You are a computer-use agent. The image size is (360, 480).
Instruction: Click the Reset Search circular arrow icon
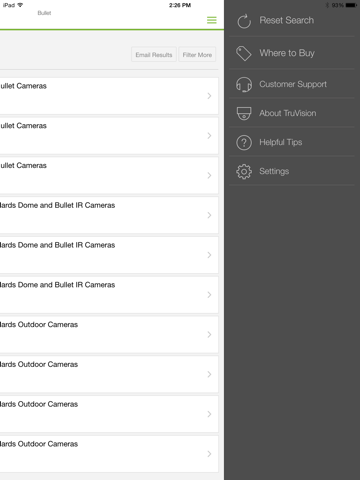[244, 21]
